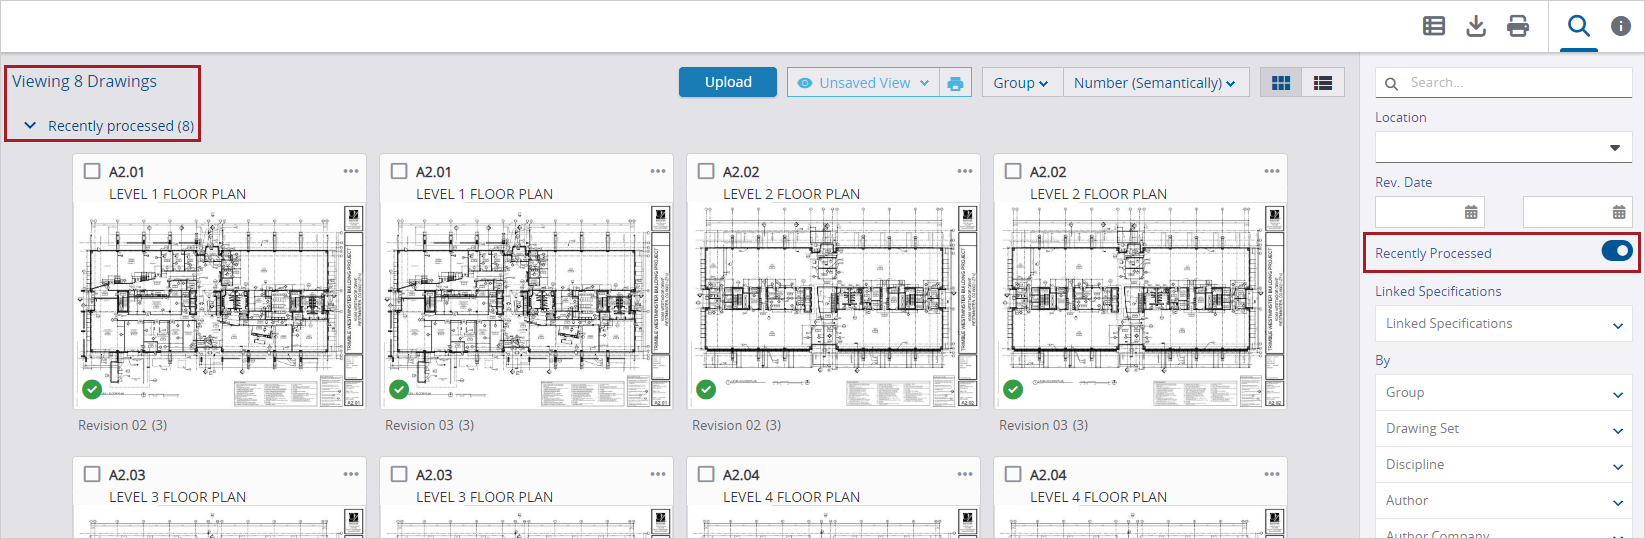Check the second A2.04 drawing checkbox
This screenshot has width=1645, height=539.
tap(1013, 474)
